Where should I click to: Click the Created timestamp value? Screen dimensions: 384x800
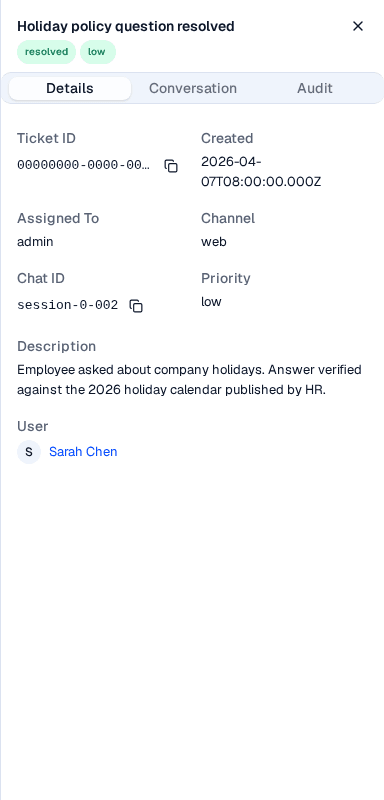click(261, 172)
